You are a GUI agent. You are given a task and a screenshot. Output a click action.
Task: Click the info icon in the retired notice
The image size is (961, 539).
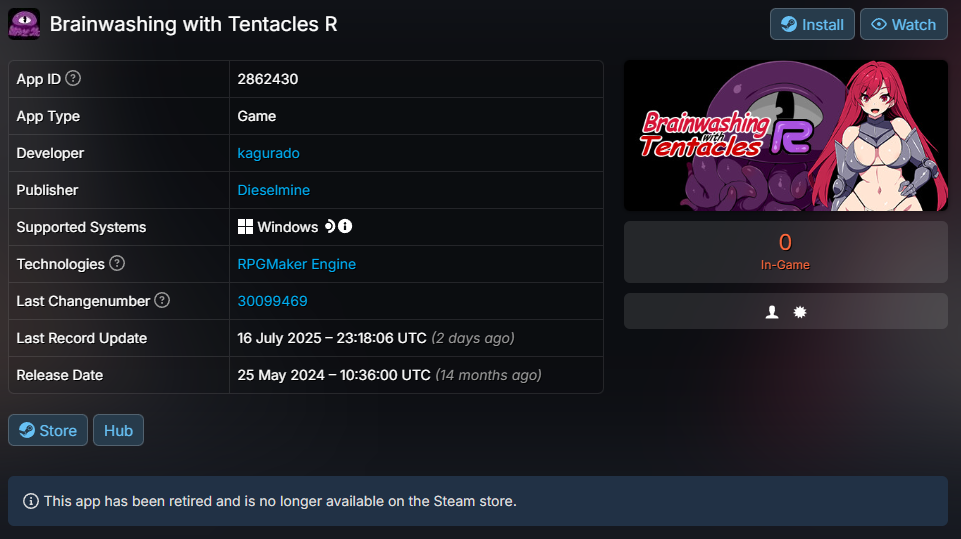tap(31, 501)
